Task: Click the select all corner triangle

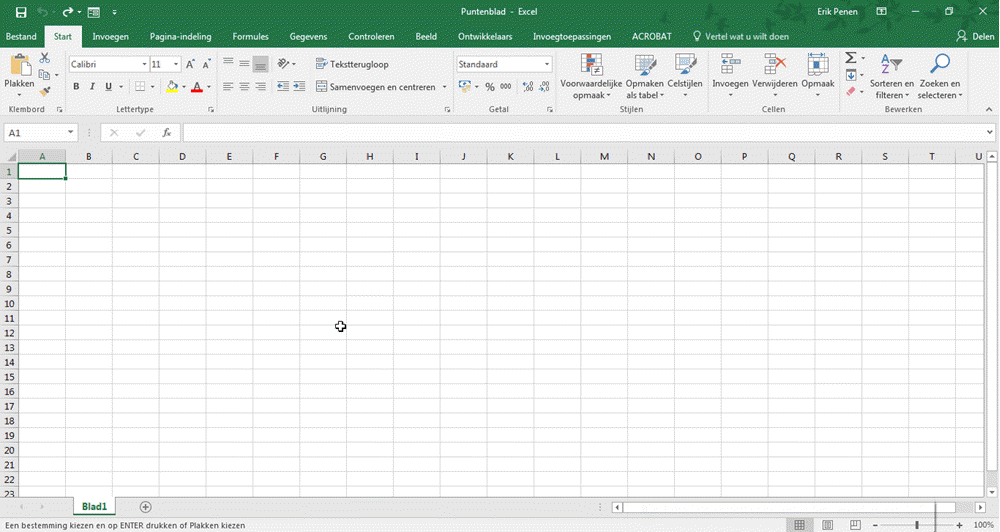Action: [x=11, y=157]
